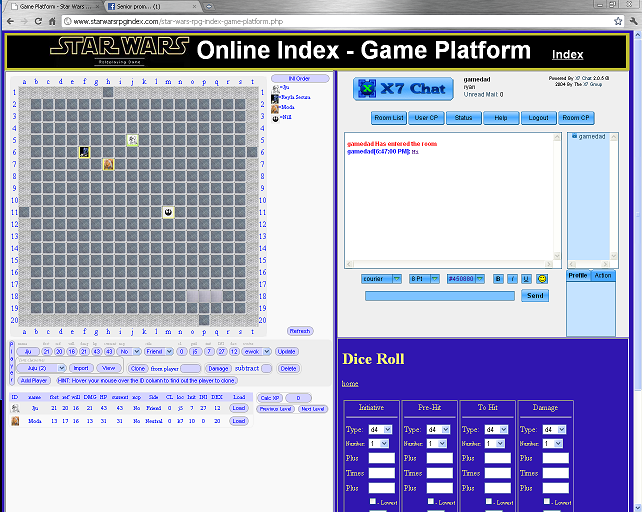Open the Room List menu
The height and width of the screenshot is (512, 642).
point(389,118)
